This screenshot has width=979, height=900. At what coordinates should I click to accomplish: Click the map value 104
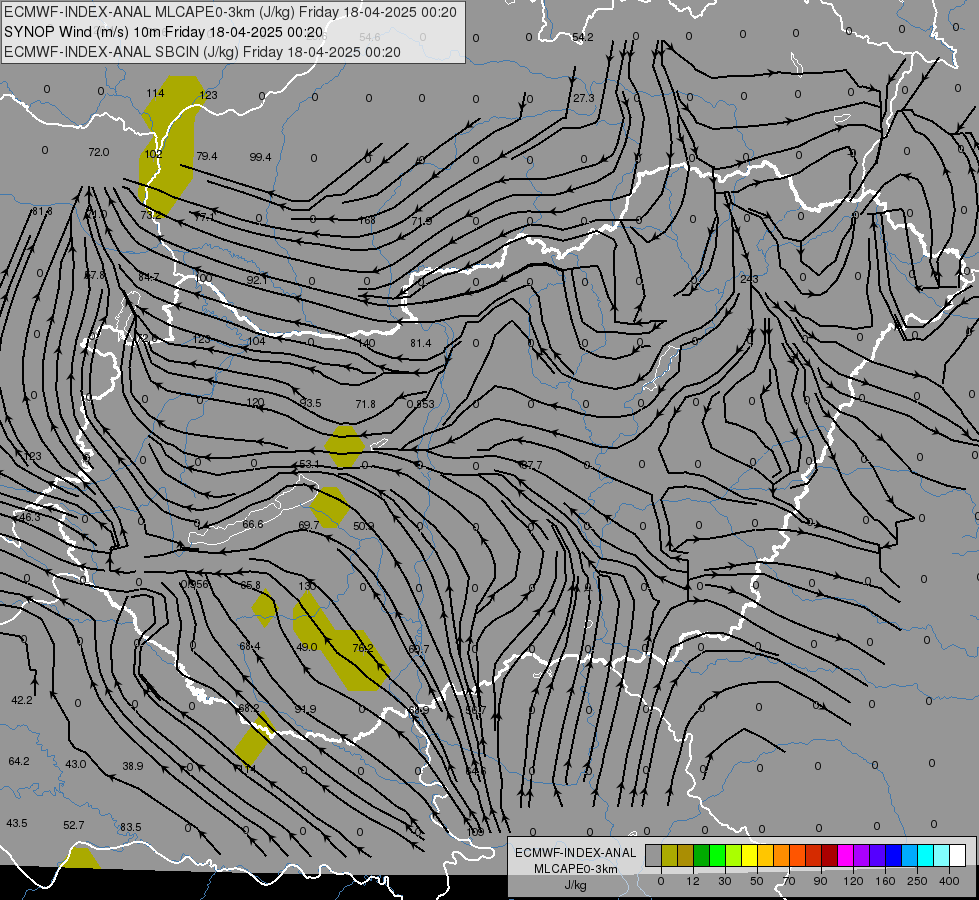pos(257,340)
